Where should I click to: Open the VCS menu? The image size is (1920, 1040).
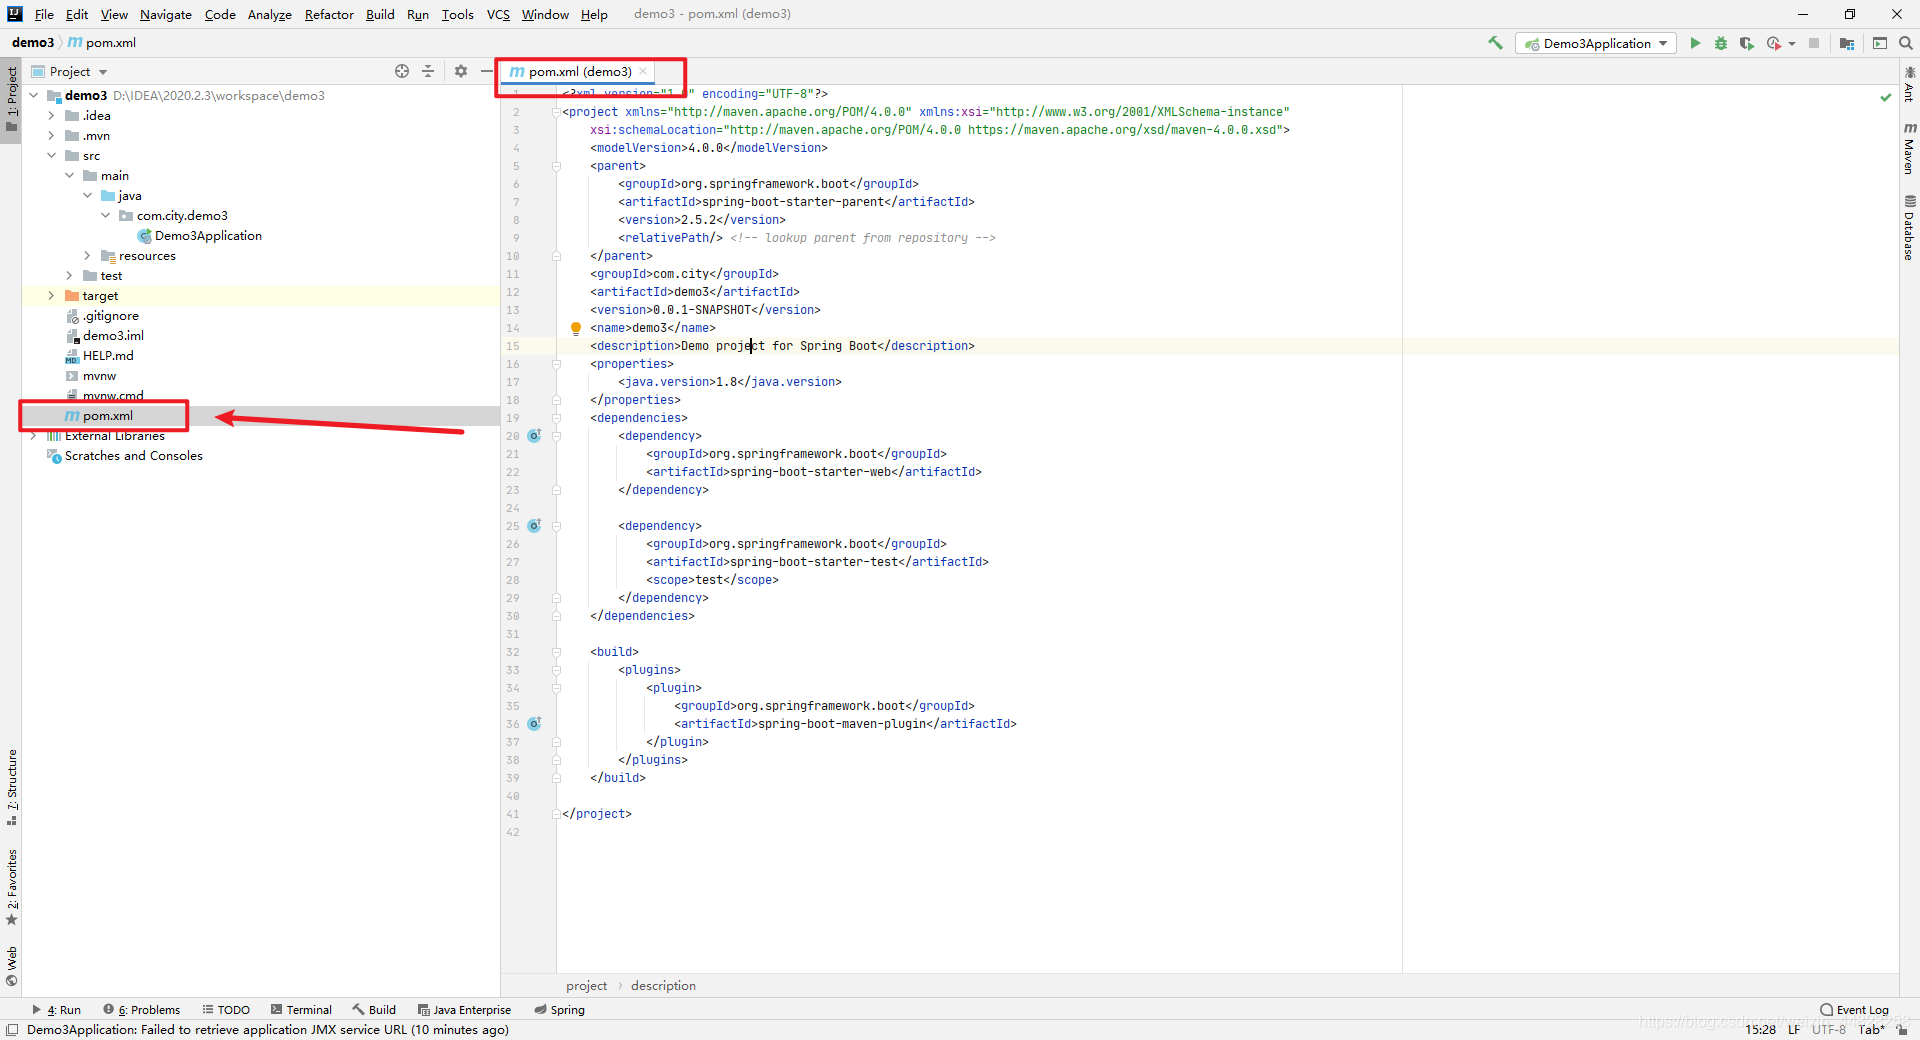point(498,14)
